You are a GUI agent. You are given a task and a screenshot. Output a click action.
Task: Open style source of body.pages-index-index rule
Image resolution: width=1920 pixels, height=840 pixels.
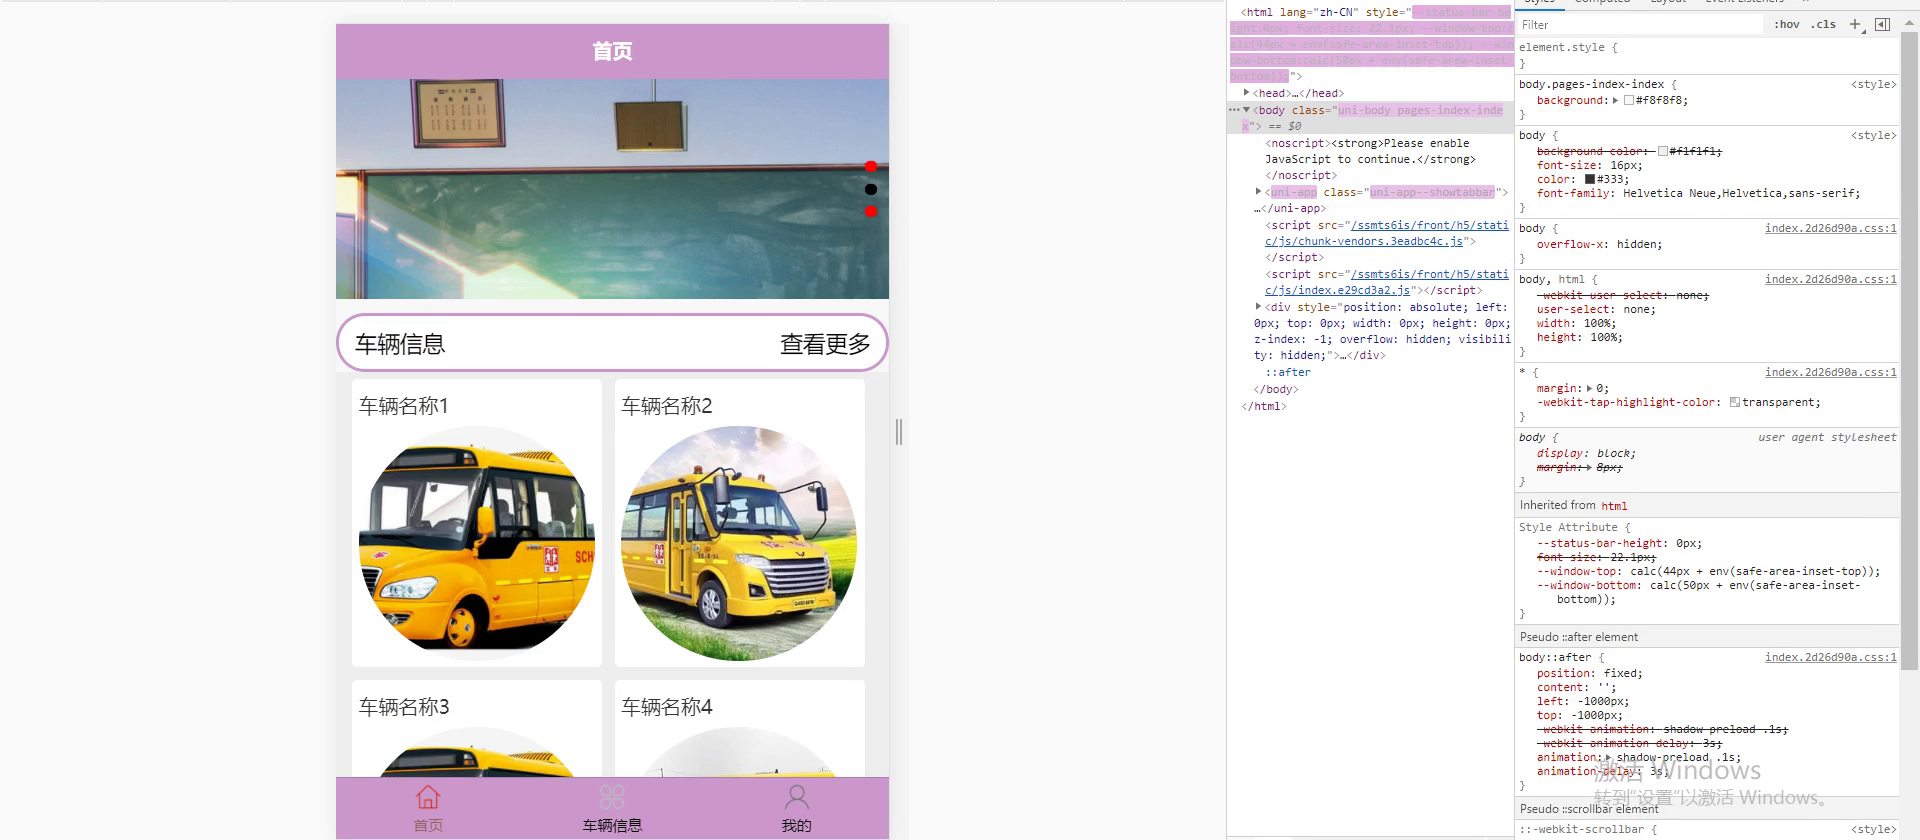point(1874,84)
